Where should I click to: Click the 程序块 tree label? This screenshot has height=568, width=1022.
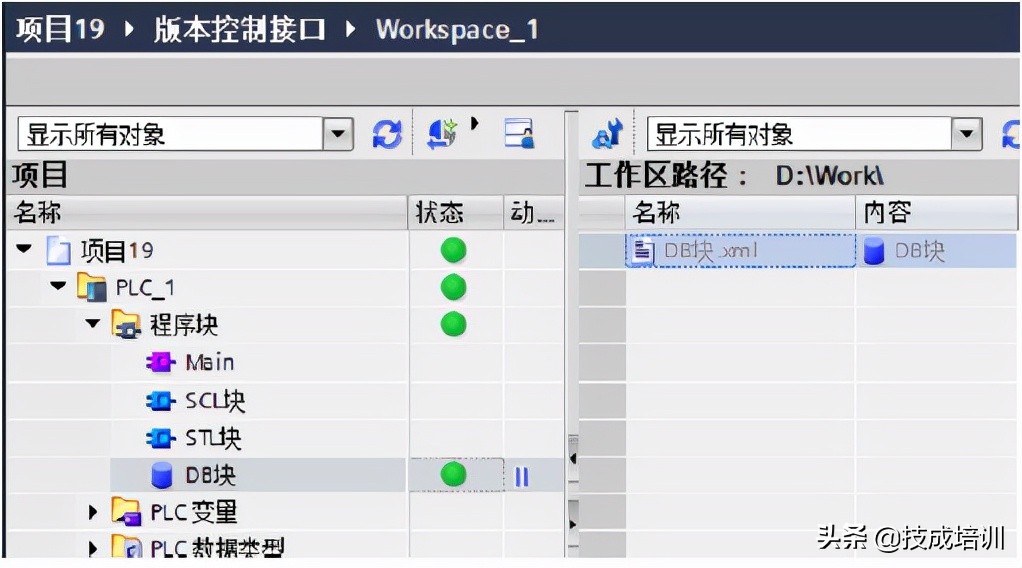pos(184,324)
